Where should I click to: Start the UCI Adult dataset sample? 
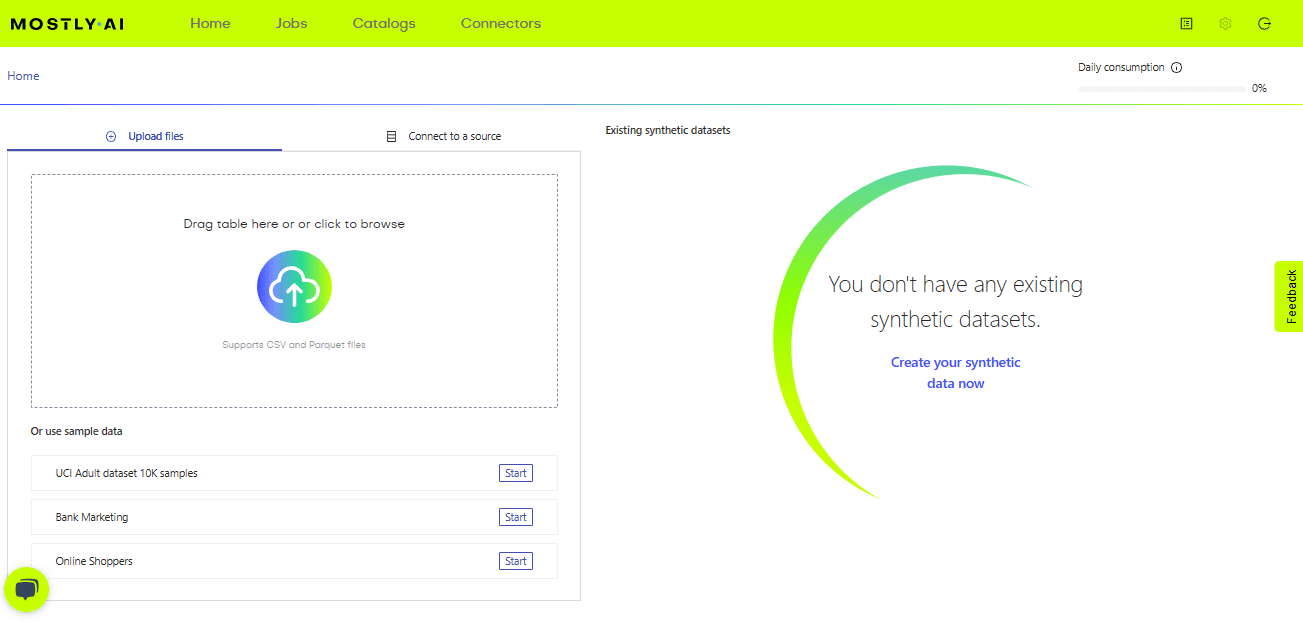(516, 473)
